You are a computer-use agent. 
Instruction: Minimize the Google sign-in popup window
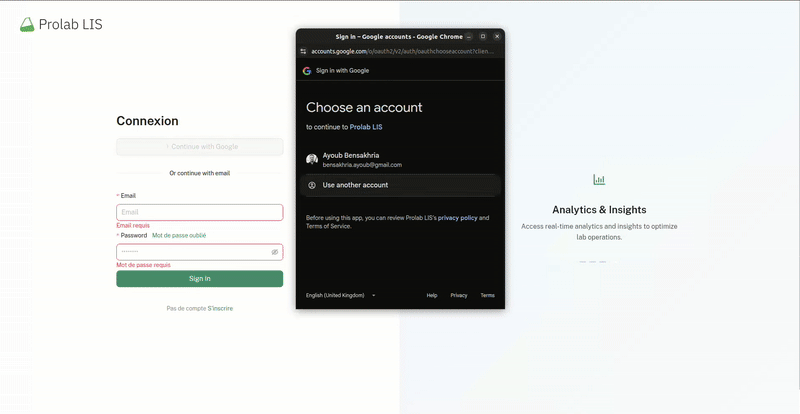coord(469,37)
